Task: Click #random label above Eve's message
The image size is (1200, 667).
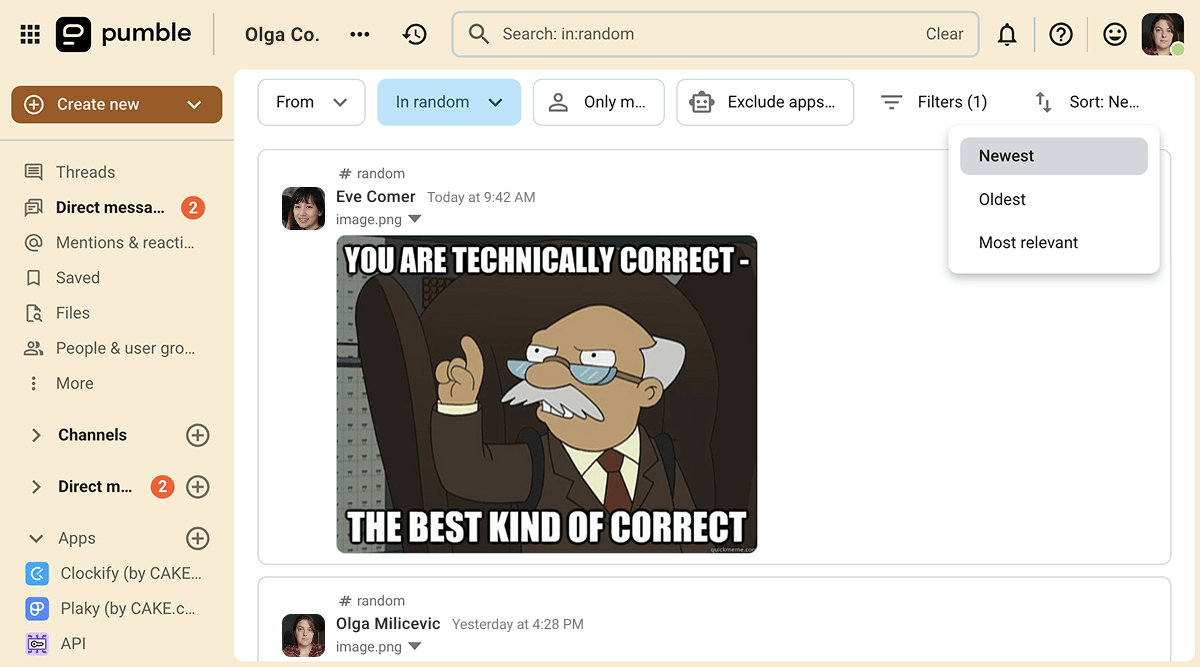Action: point(372,174)
